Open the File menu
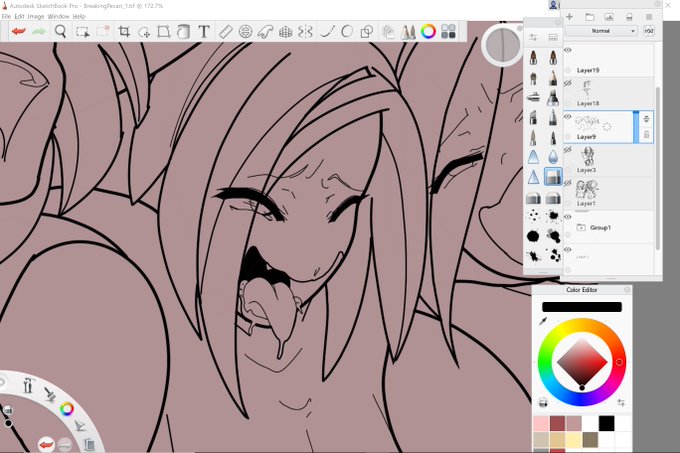680x453 pixels. [x=6, y=16]
